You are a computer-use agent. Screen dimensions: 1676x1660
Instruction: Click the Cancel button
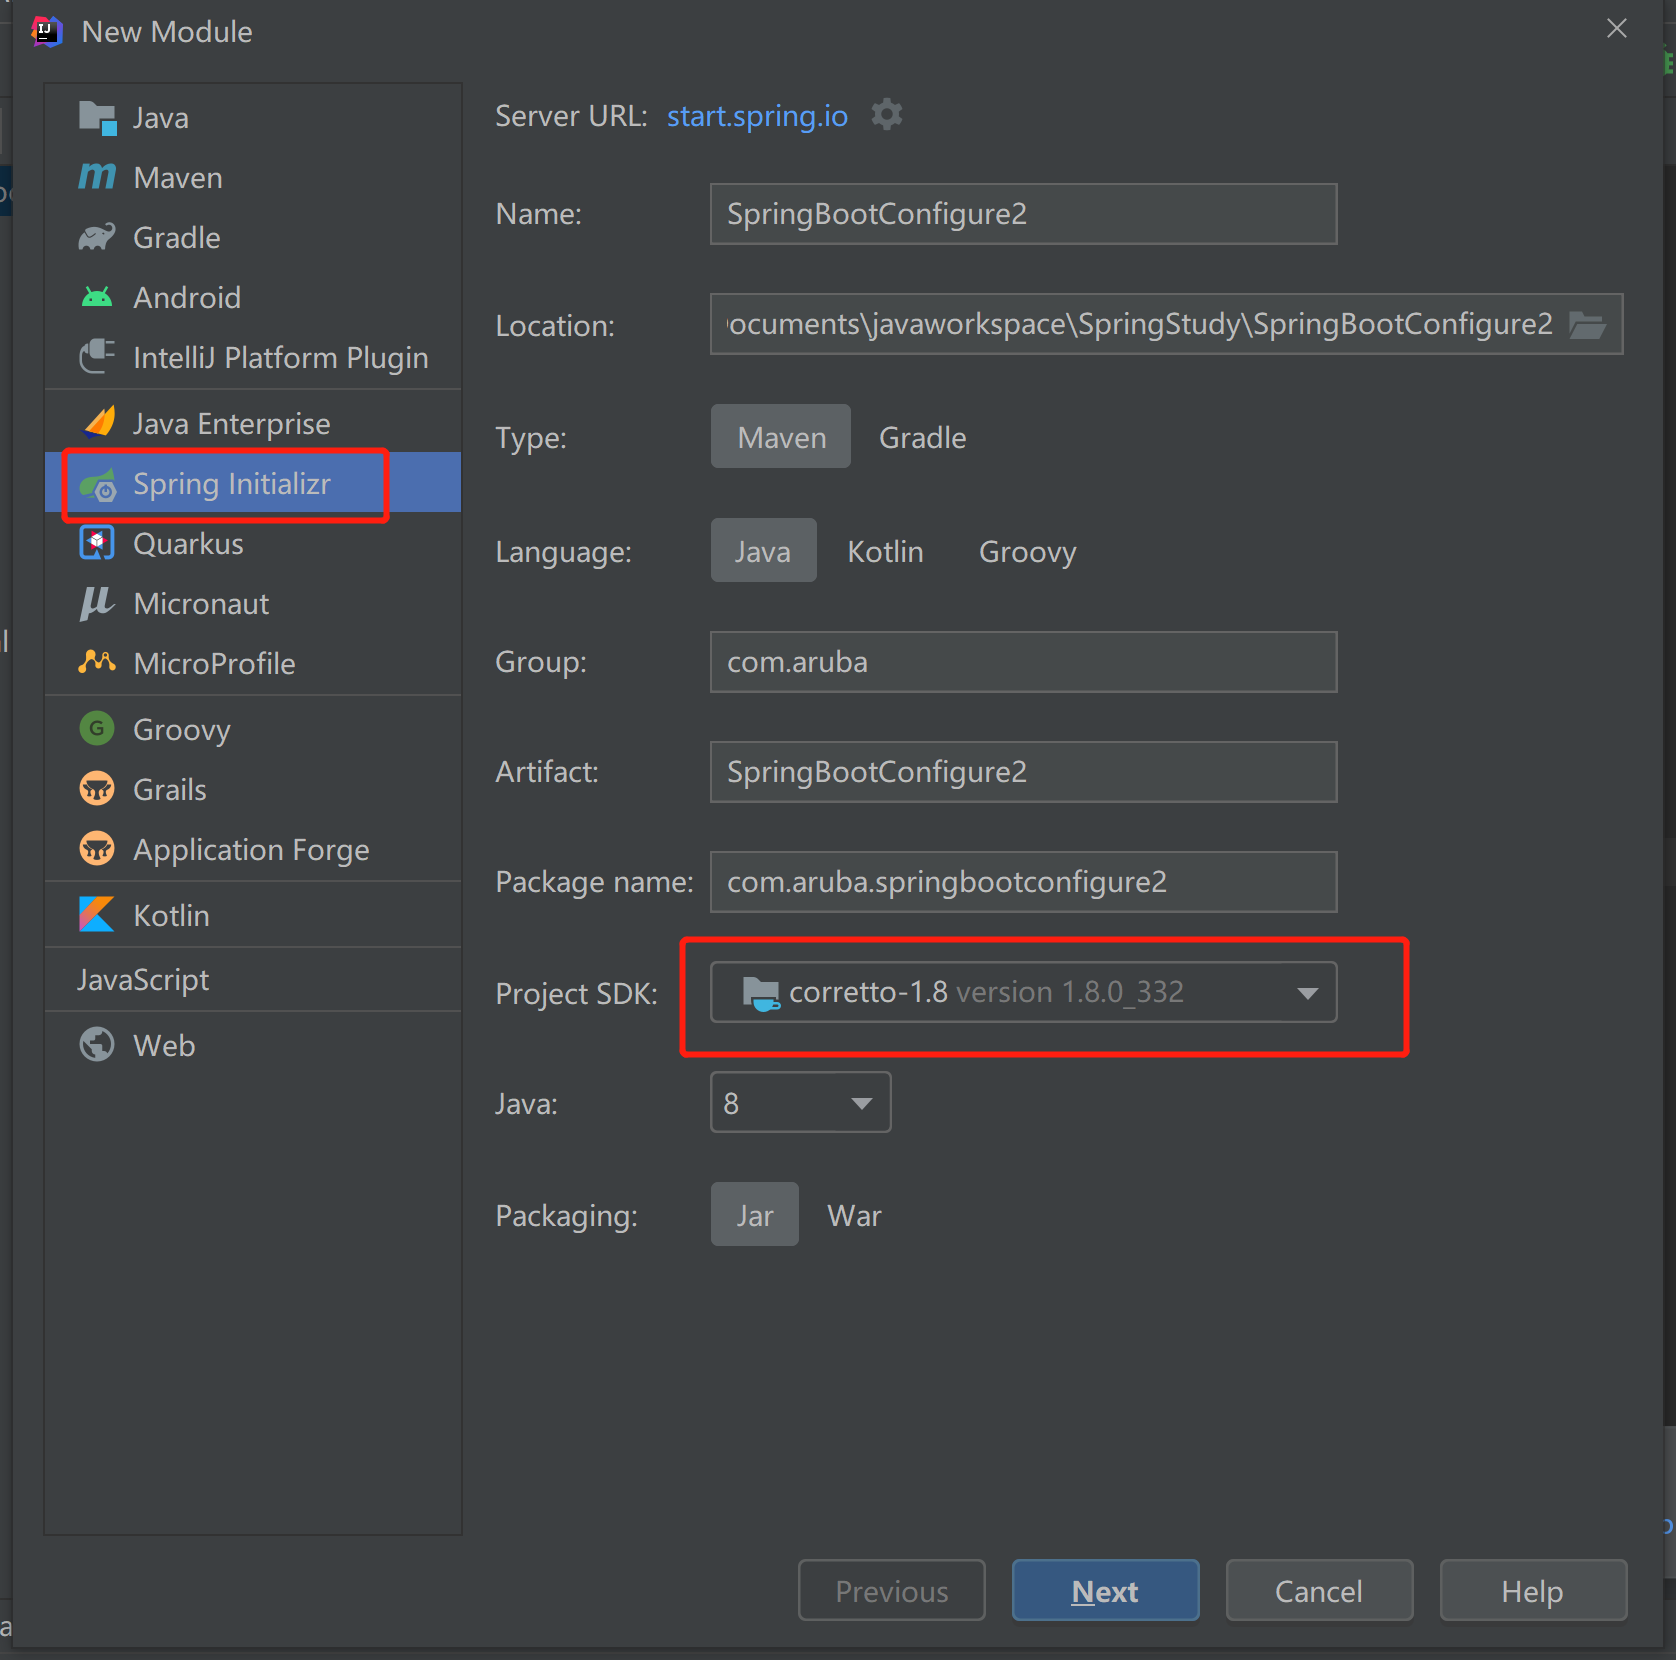[x=1319, y=1590]
